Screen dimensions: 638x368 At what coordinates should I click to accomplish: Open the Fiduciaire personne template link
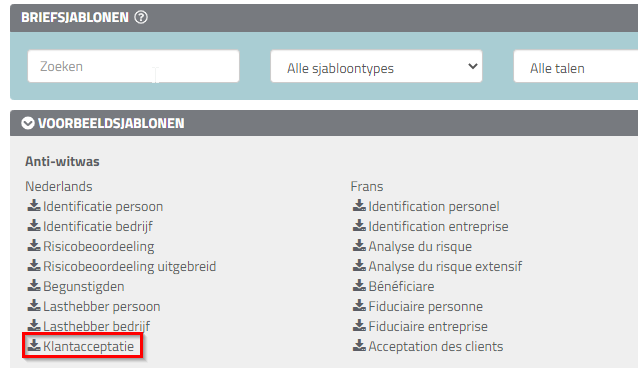426,307
